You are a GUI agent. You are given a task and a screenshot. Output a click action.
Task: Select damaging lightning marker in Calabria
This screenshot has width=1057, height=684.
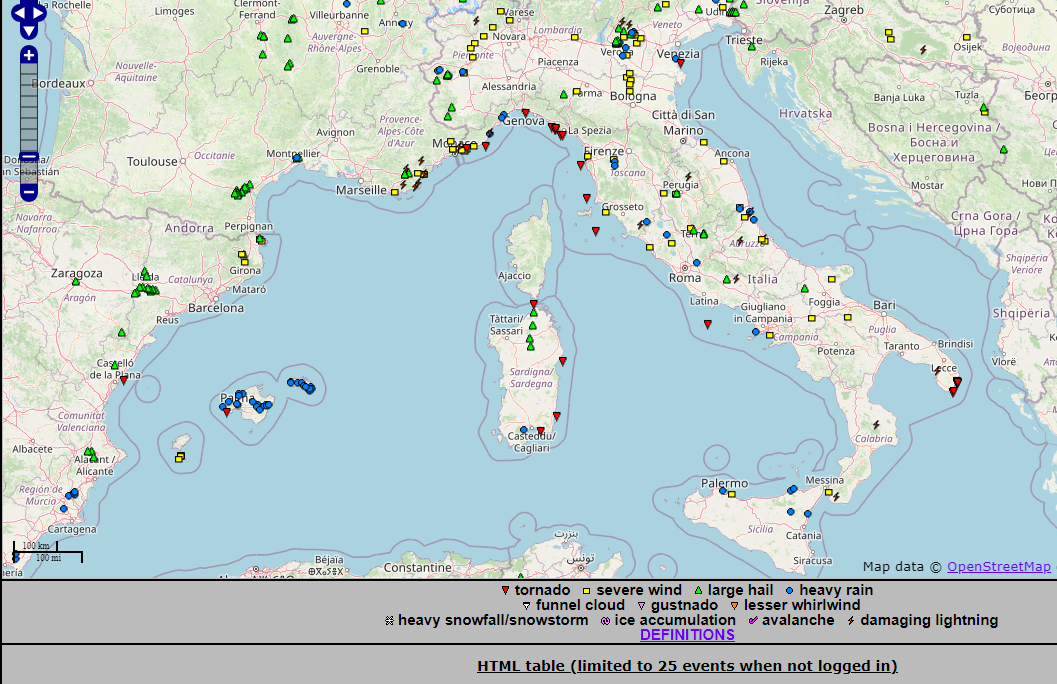pyautogui.click(x=876, y=424)
